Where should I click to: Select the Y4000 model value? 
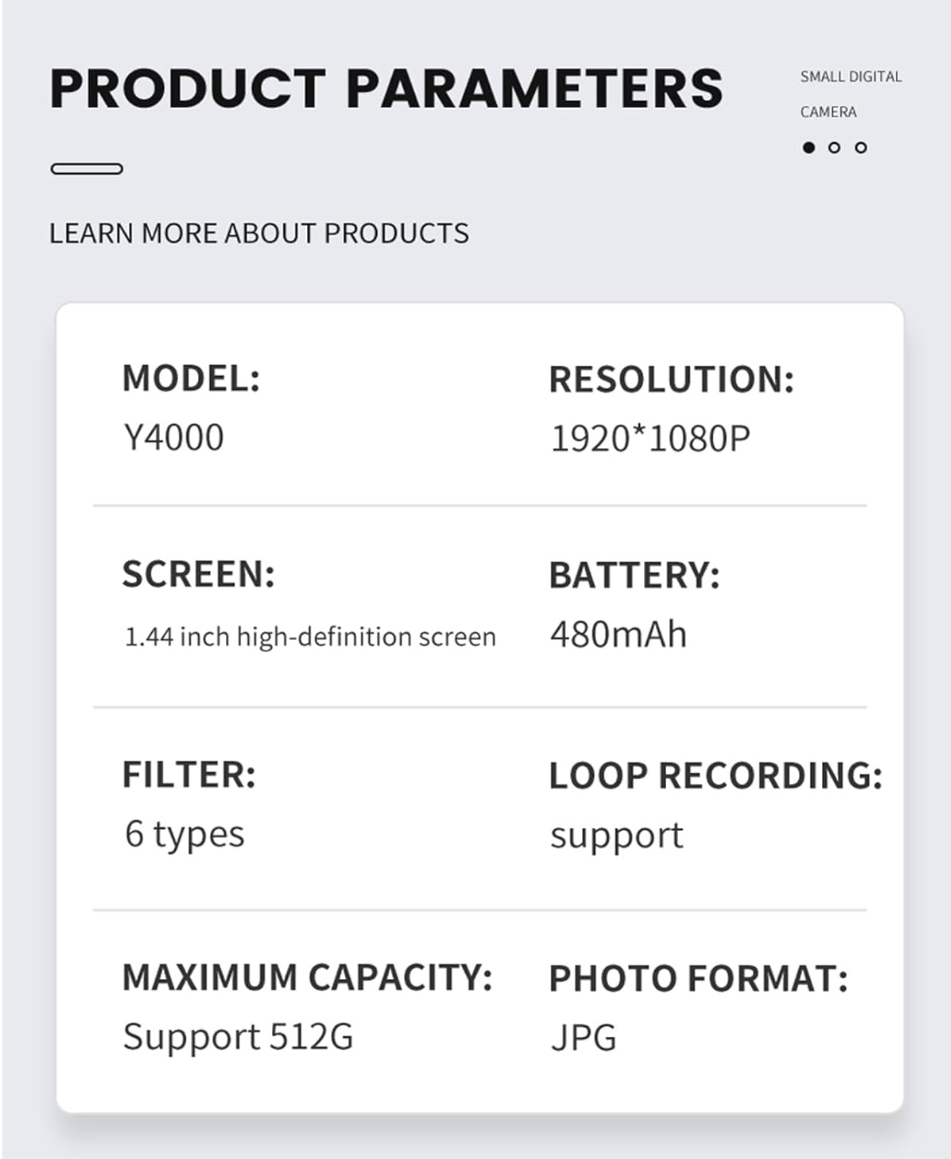173,437
